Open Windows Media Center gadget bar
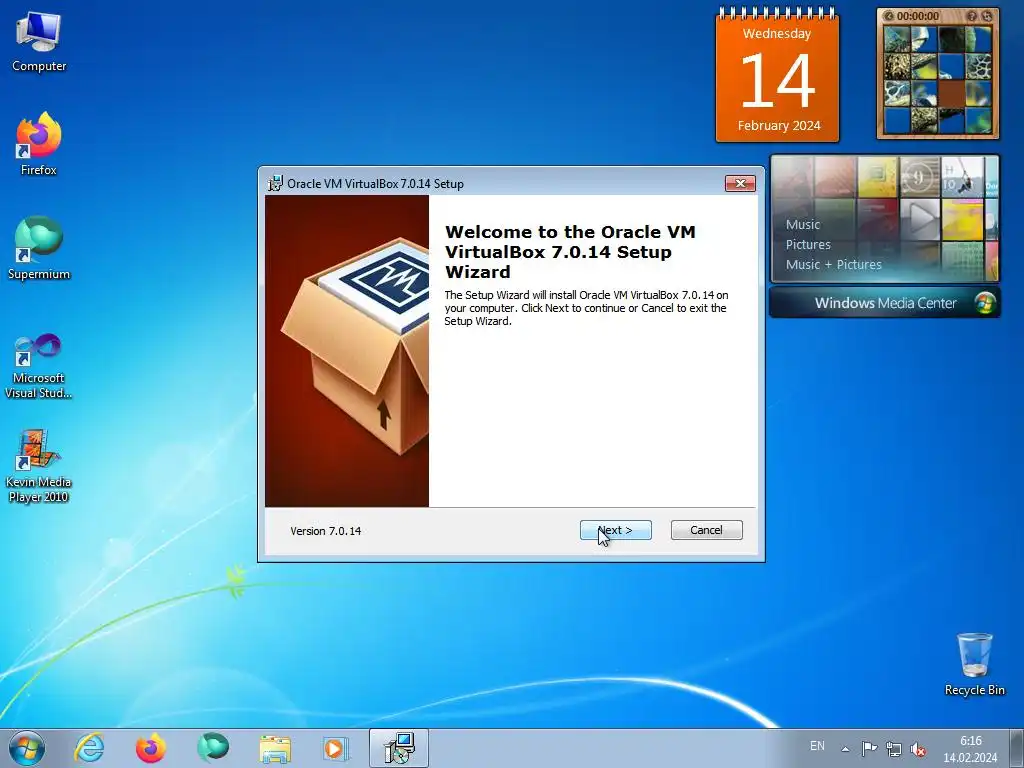Screen dimensions: 1024x768 [884, 303]
